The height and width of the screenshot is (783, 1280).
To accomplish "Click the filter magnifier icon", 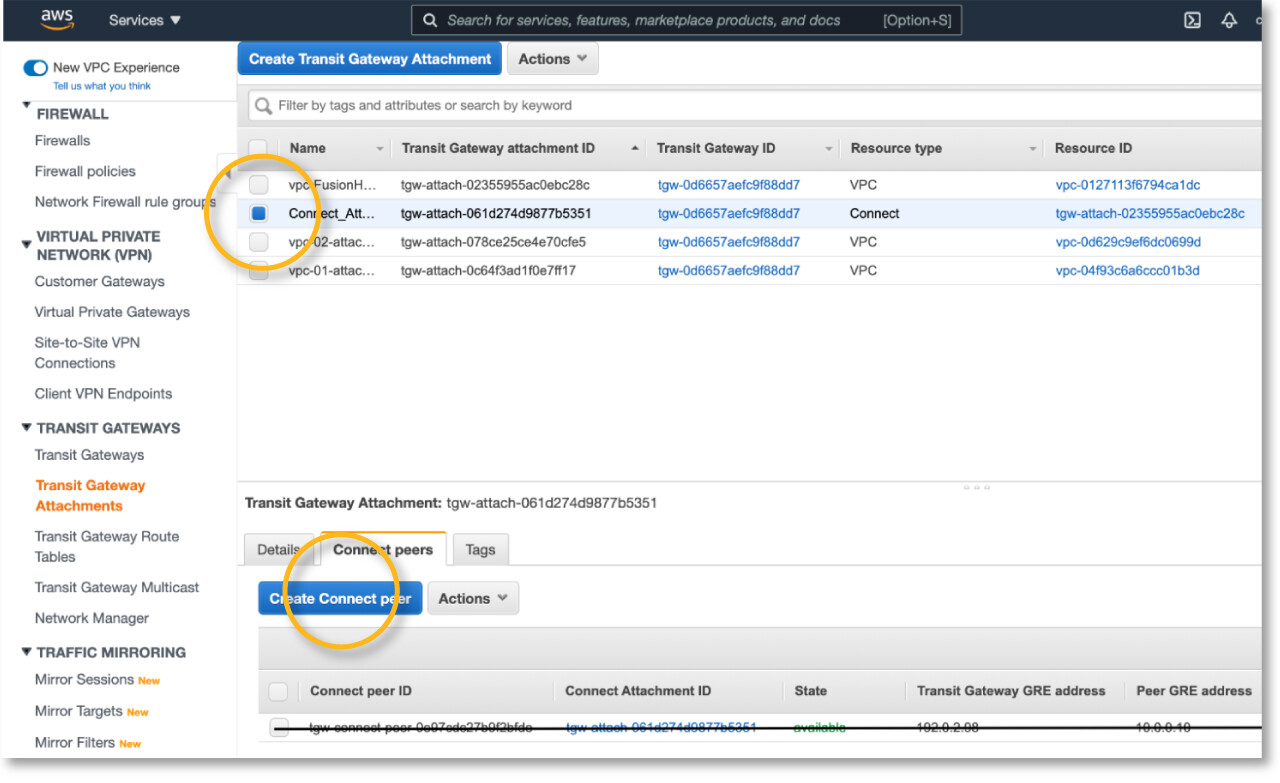I will [x=264, y=105].
